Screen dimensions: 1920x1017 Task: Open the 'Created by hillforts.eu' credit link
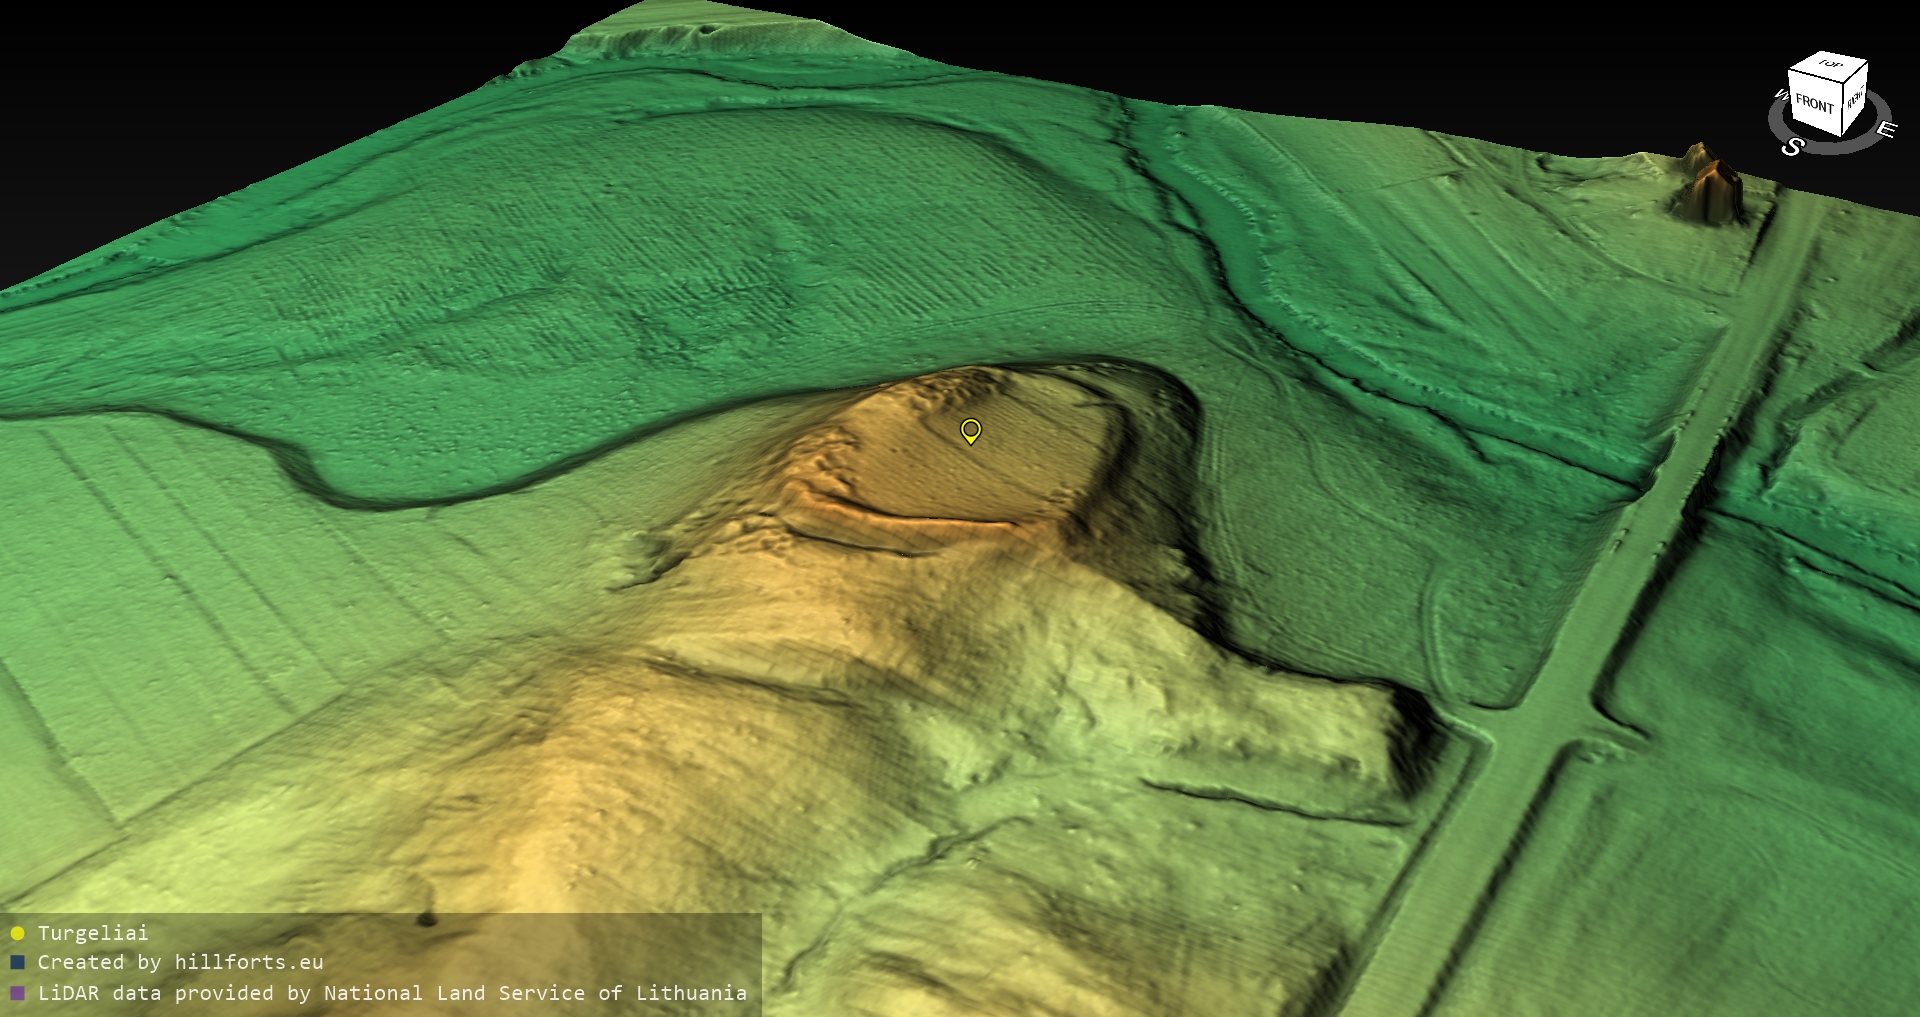point(180,963)
